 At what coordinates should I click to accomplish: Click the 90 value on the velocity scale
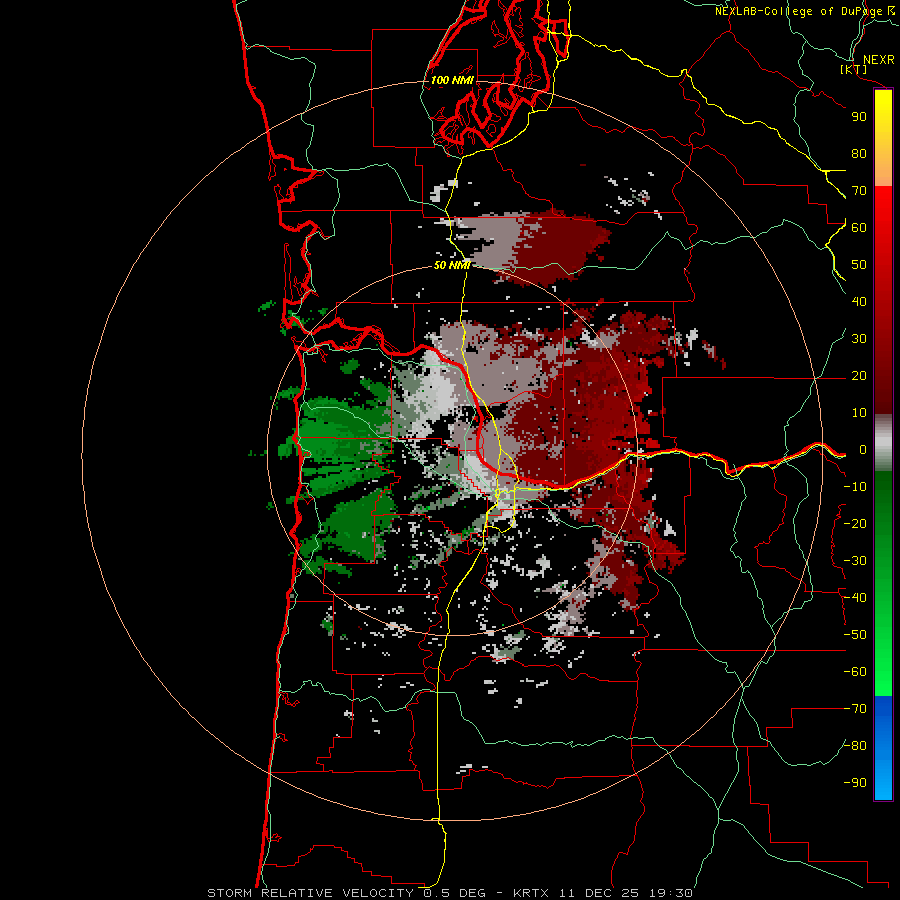pos(859,117)
